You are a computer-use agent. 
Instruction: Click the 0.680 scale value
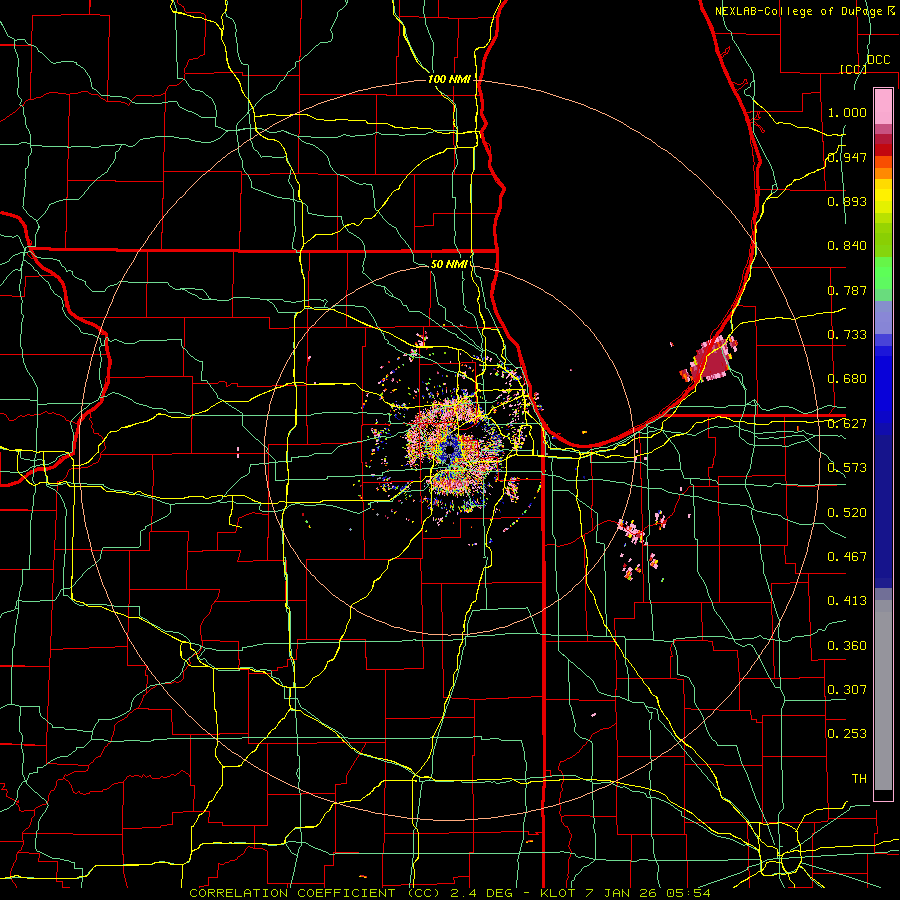(x=847, y=379)
